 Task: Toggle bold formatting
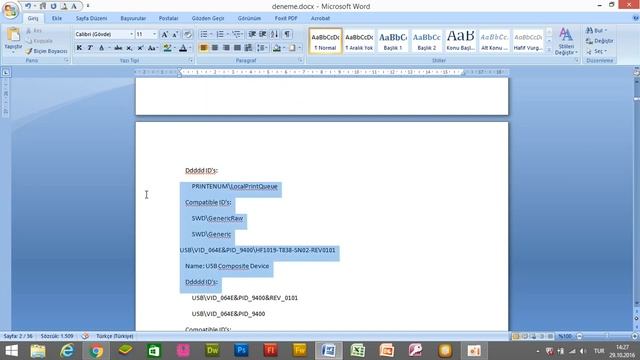pos(79,48)
